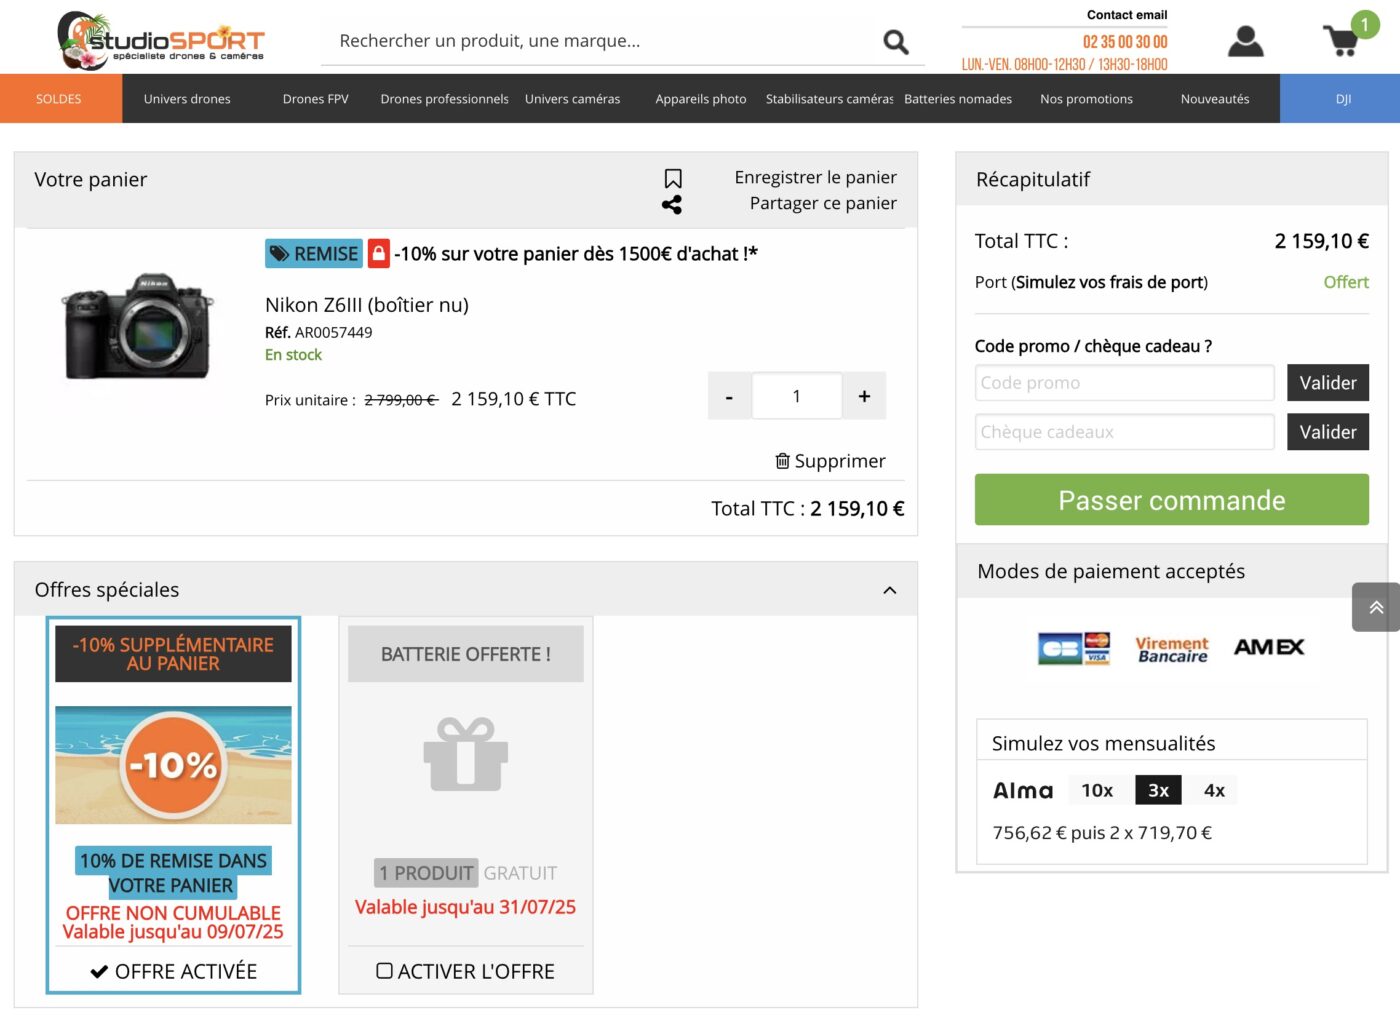
Task: Click the cart item count badge
Action: (1365, 25)
